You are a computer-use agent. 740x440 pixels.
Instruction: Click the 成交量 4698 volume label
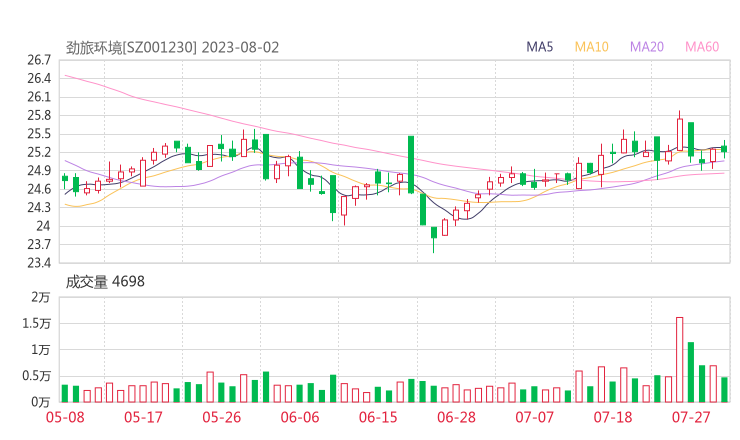[105, 281]
